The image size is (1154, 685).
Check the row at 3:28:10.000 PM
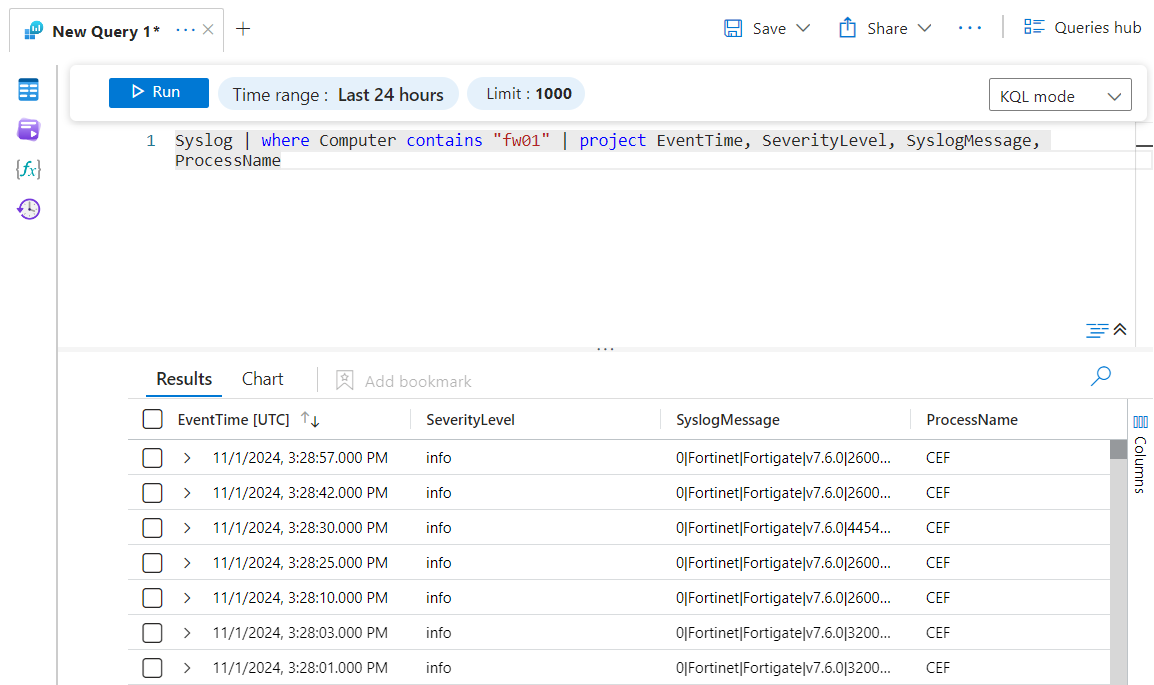pos(152,597)
